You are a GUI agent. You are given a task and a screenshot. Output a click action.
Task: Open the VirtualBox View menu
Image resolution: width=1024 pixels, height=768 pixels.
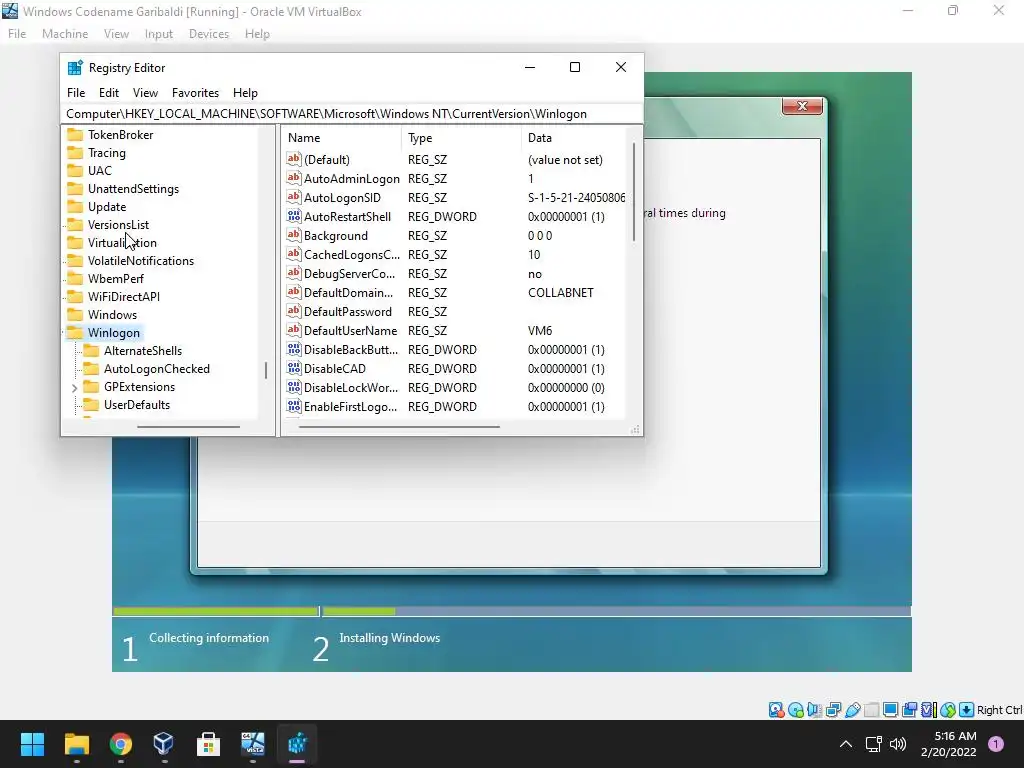[x=116, y=34]
